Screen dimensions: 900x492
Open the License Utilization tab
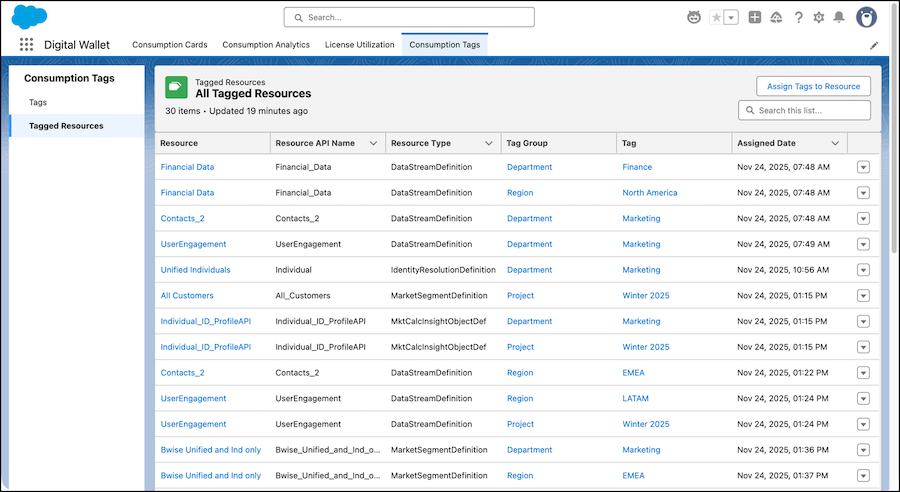tap(359, 45)
